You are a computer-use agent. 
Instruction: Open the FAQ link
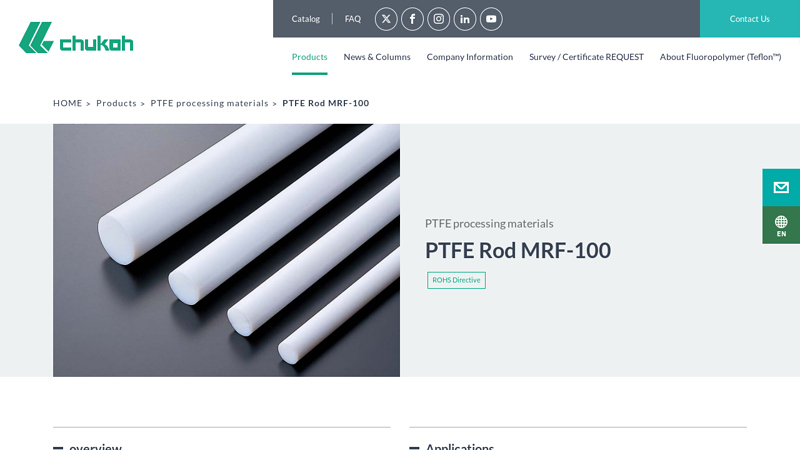(x=353, y=19)
